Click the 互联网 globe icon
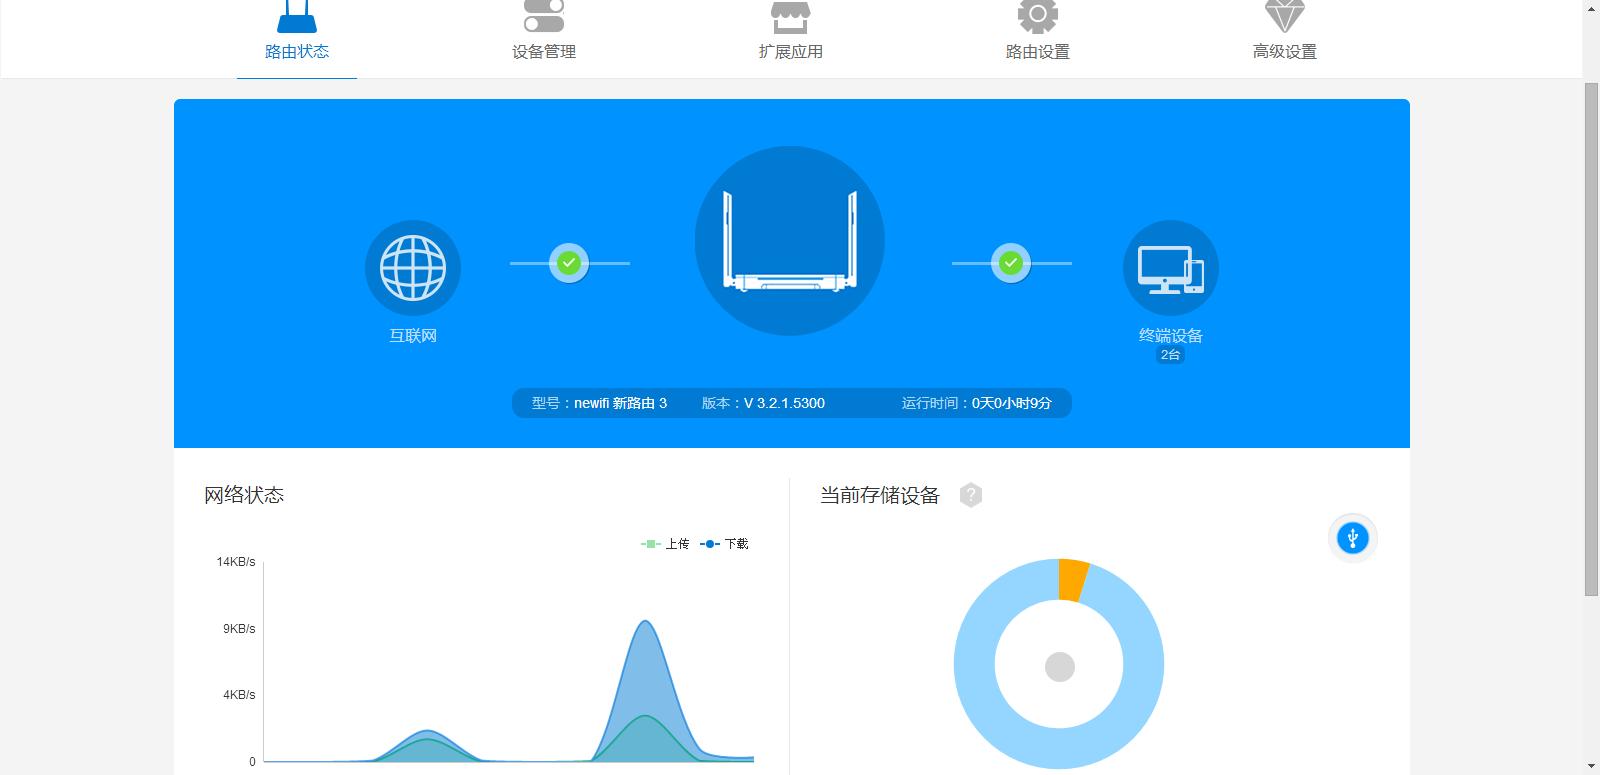 (413, 268)
